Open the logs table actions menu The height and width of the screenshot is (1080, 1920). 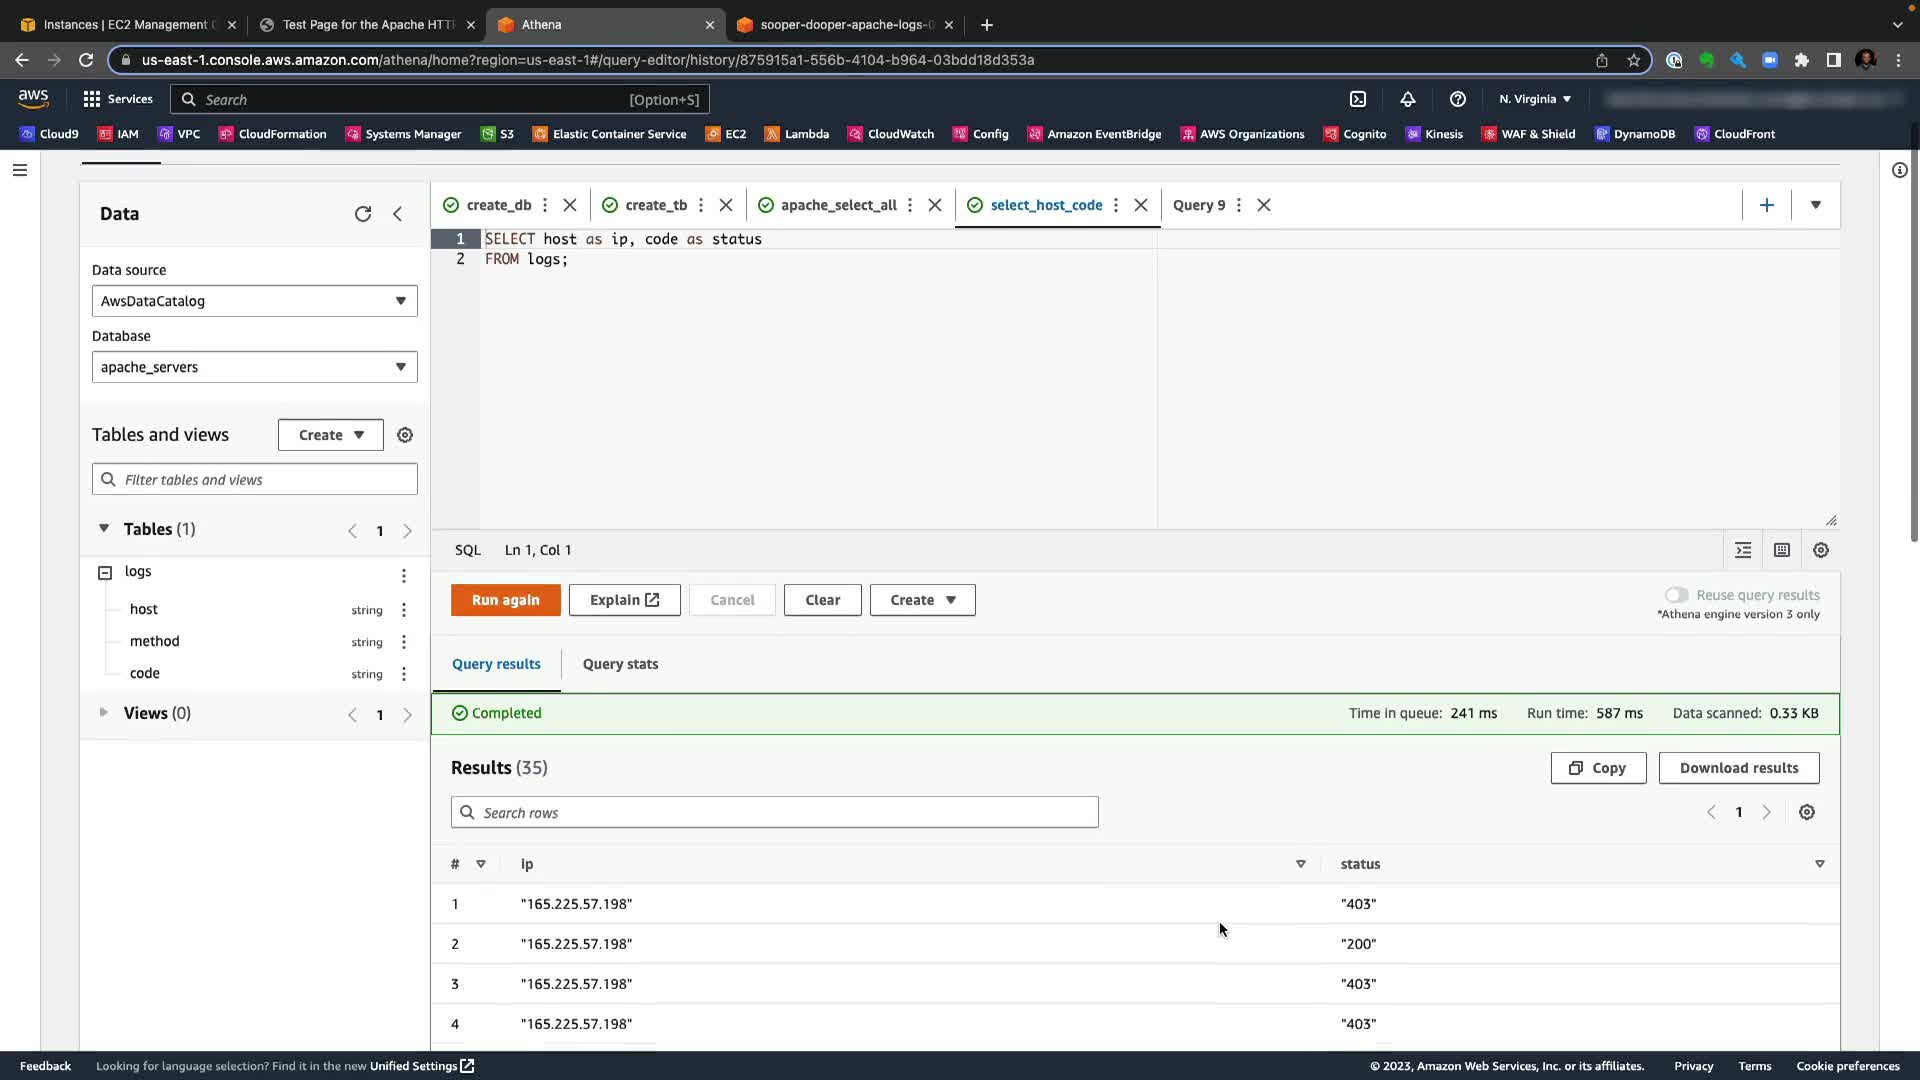(404, 575)
